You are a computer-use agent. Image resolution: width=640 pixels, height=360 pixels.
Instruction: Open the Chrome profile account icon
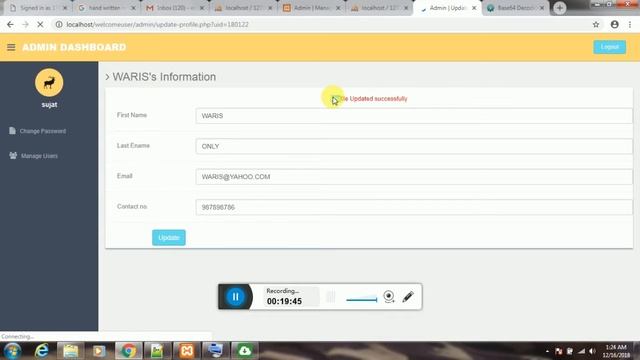click(x=614, y=24)
